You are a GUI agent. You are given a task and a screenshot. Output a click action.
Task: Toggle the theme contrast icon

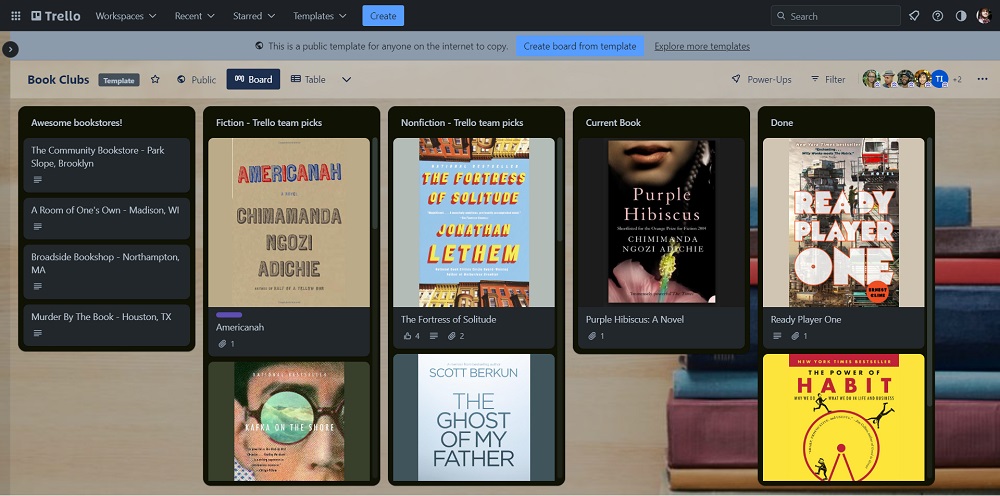coord(961,16)
